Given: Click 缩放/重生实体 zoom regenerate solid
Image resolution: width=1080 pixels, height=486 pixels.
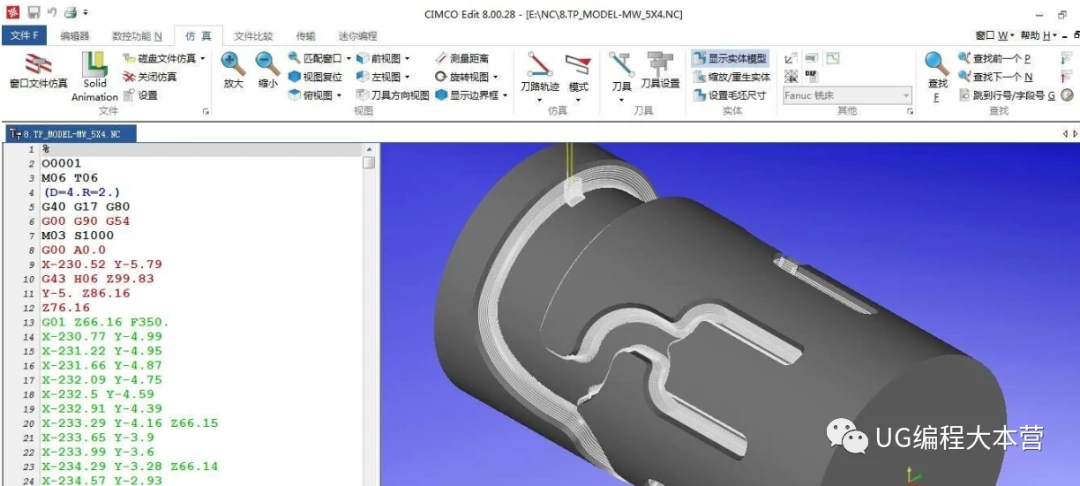Looking at the screenshot, I should pos(731,77).
